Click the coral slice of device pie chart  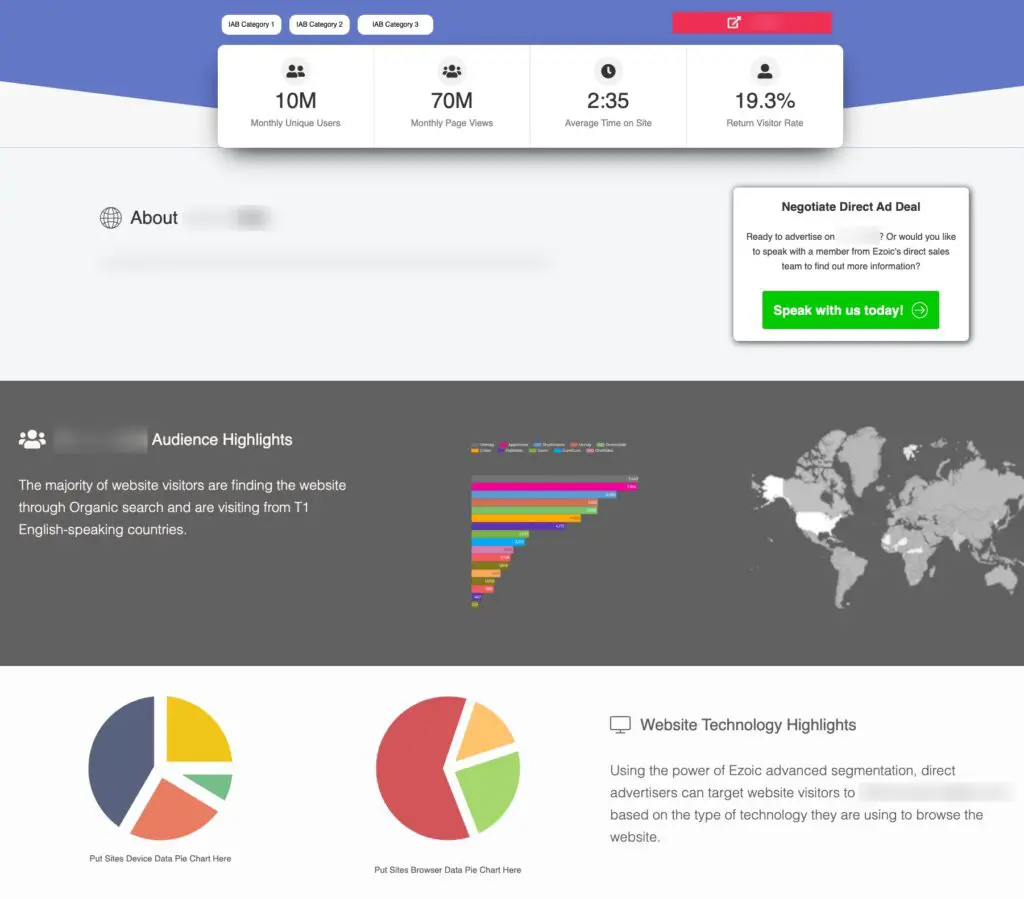pyautogui.click(x=171, y=811)
